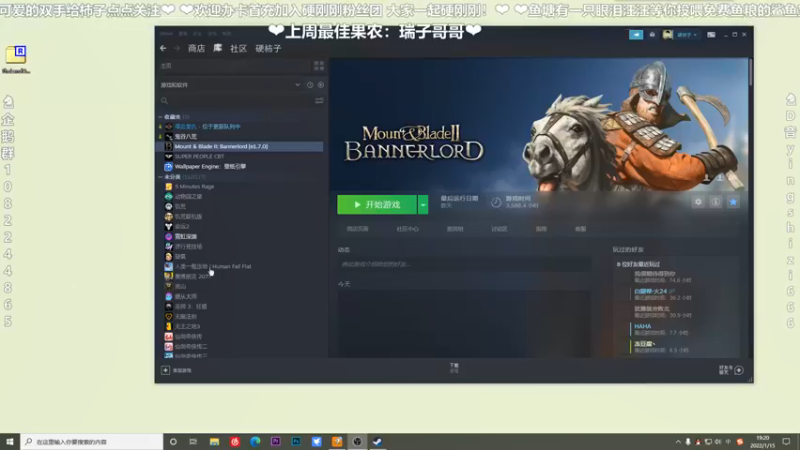Open friends chat plus icon at bottom right
800x450 pixels.
click(739, 370)
